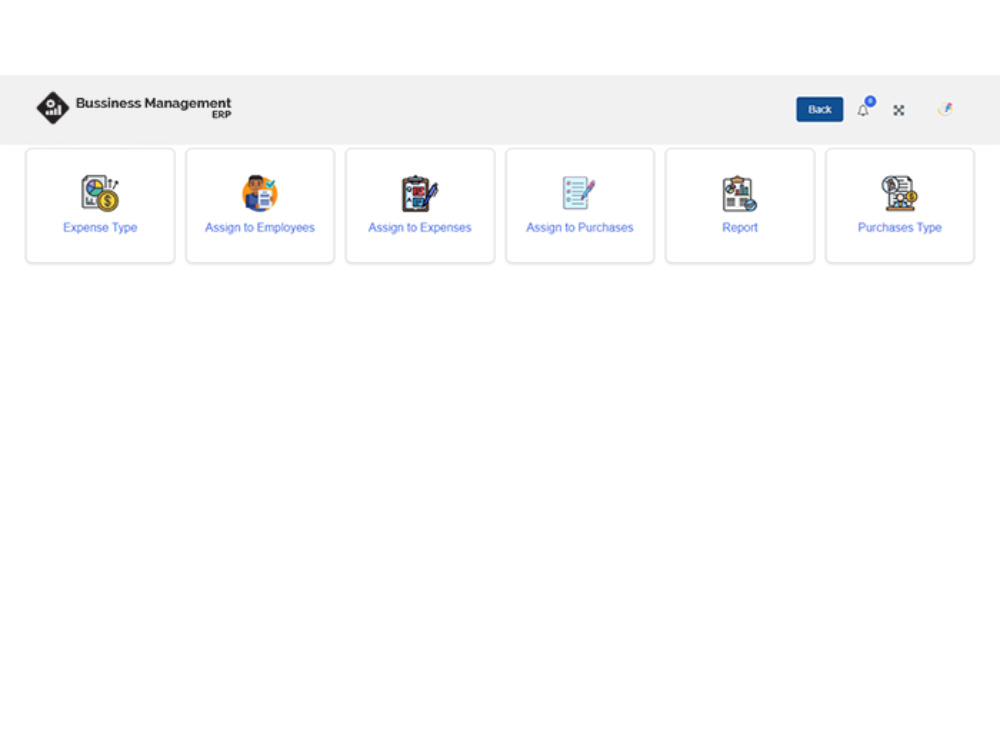Open the Assign to Purchases checklist icon

(580, 192)
